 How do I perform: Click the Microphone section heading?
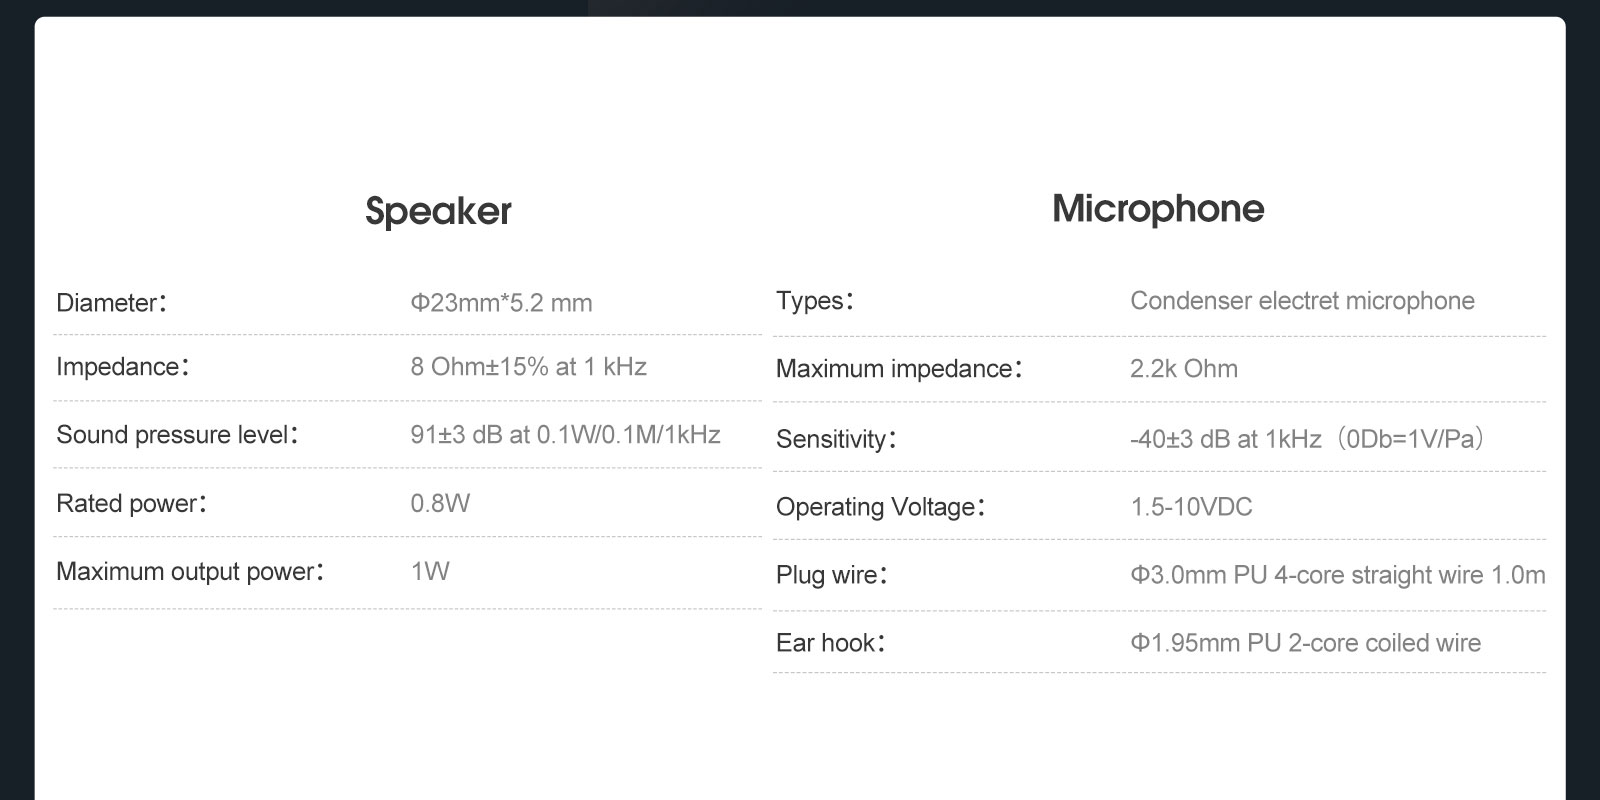click(1158, 209)
